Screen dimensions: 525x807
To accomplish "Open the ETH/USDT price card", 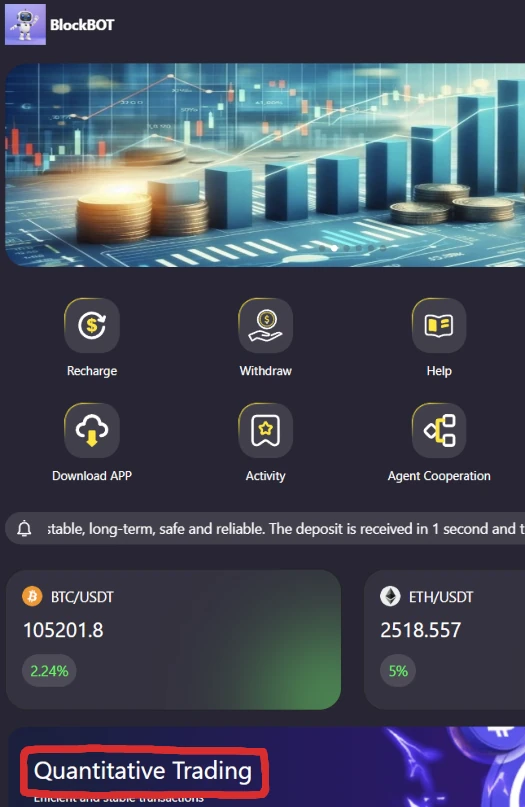I will click(x=444, y=640).
